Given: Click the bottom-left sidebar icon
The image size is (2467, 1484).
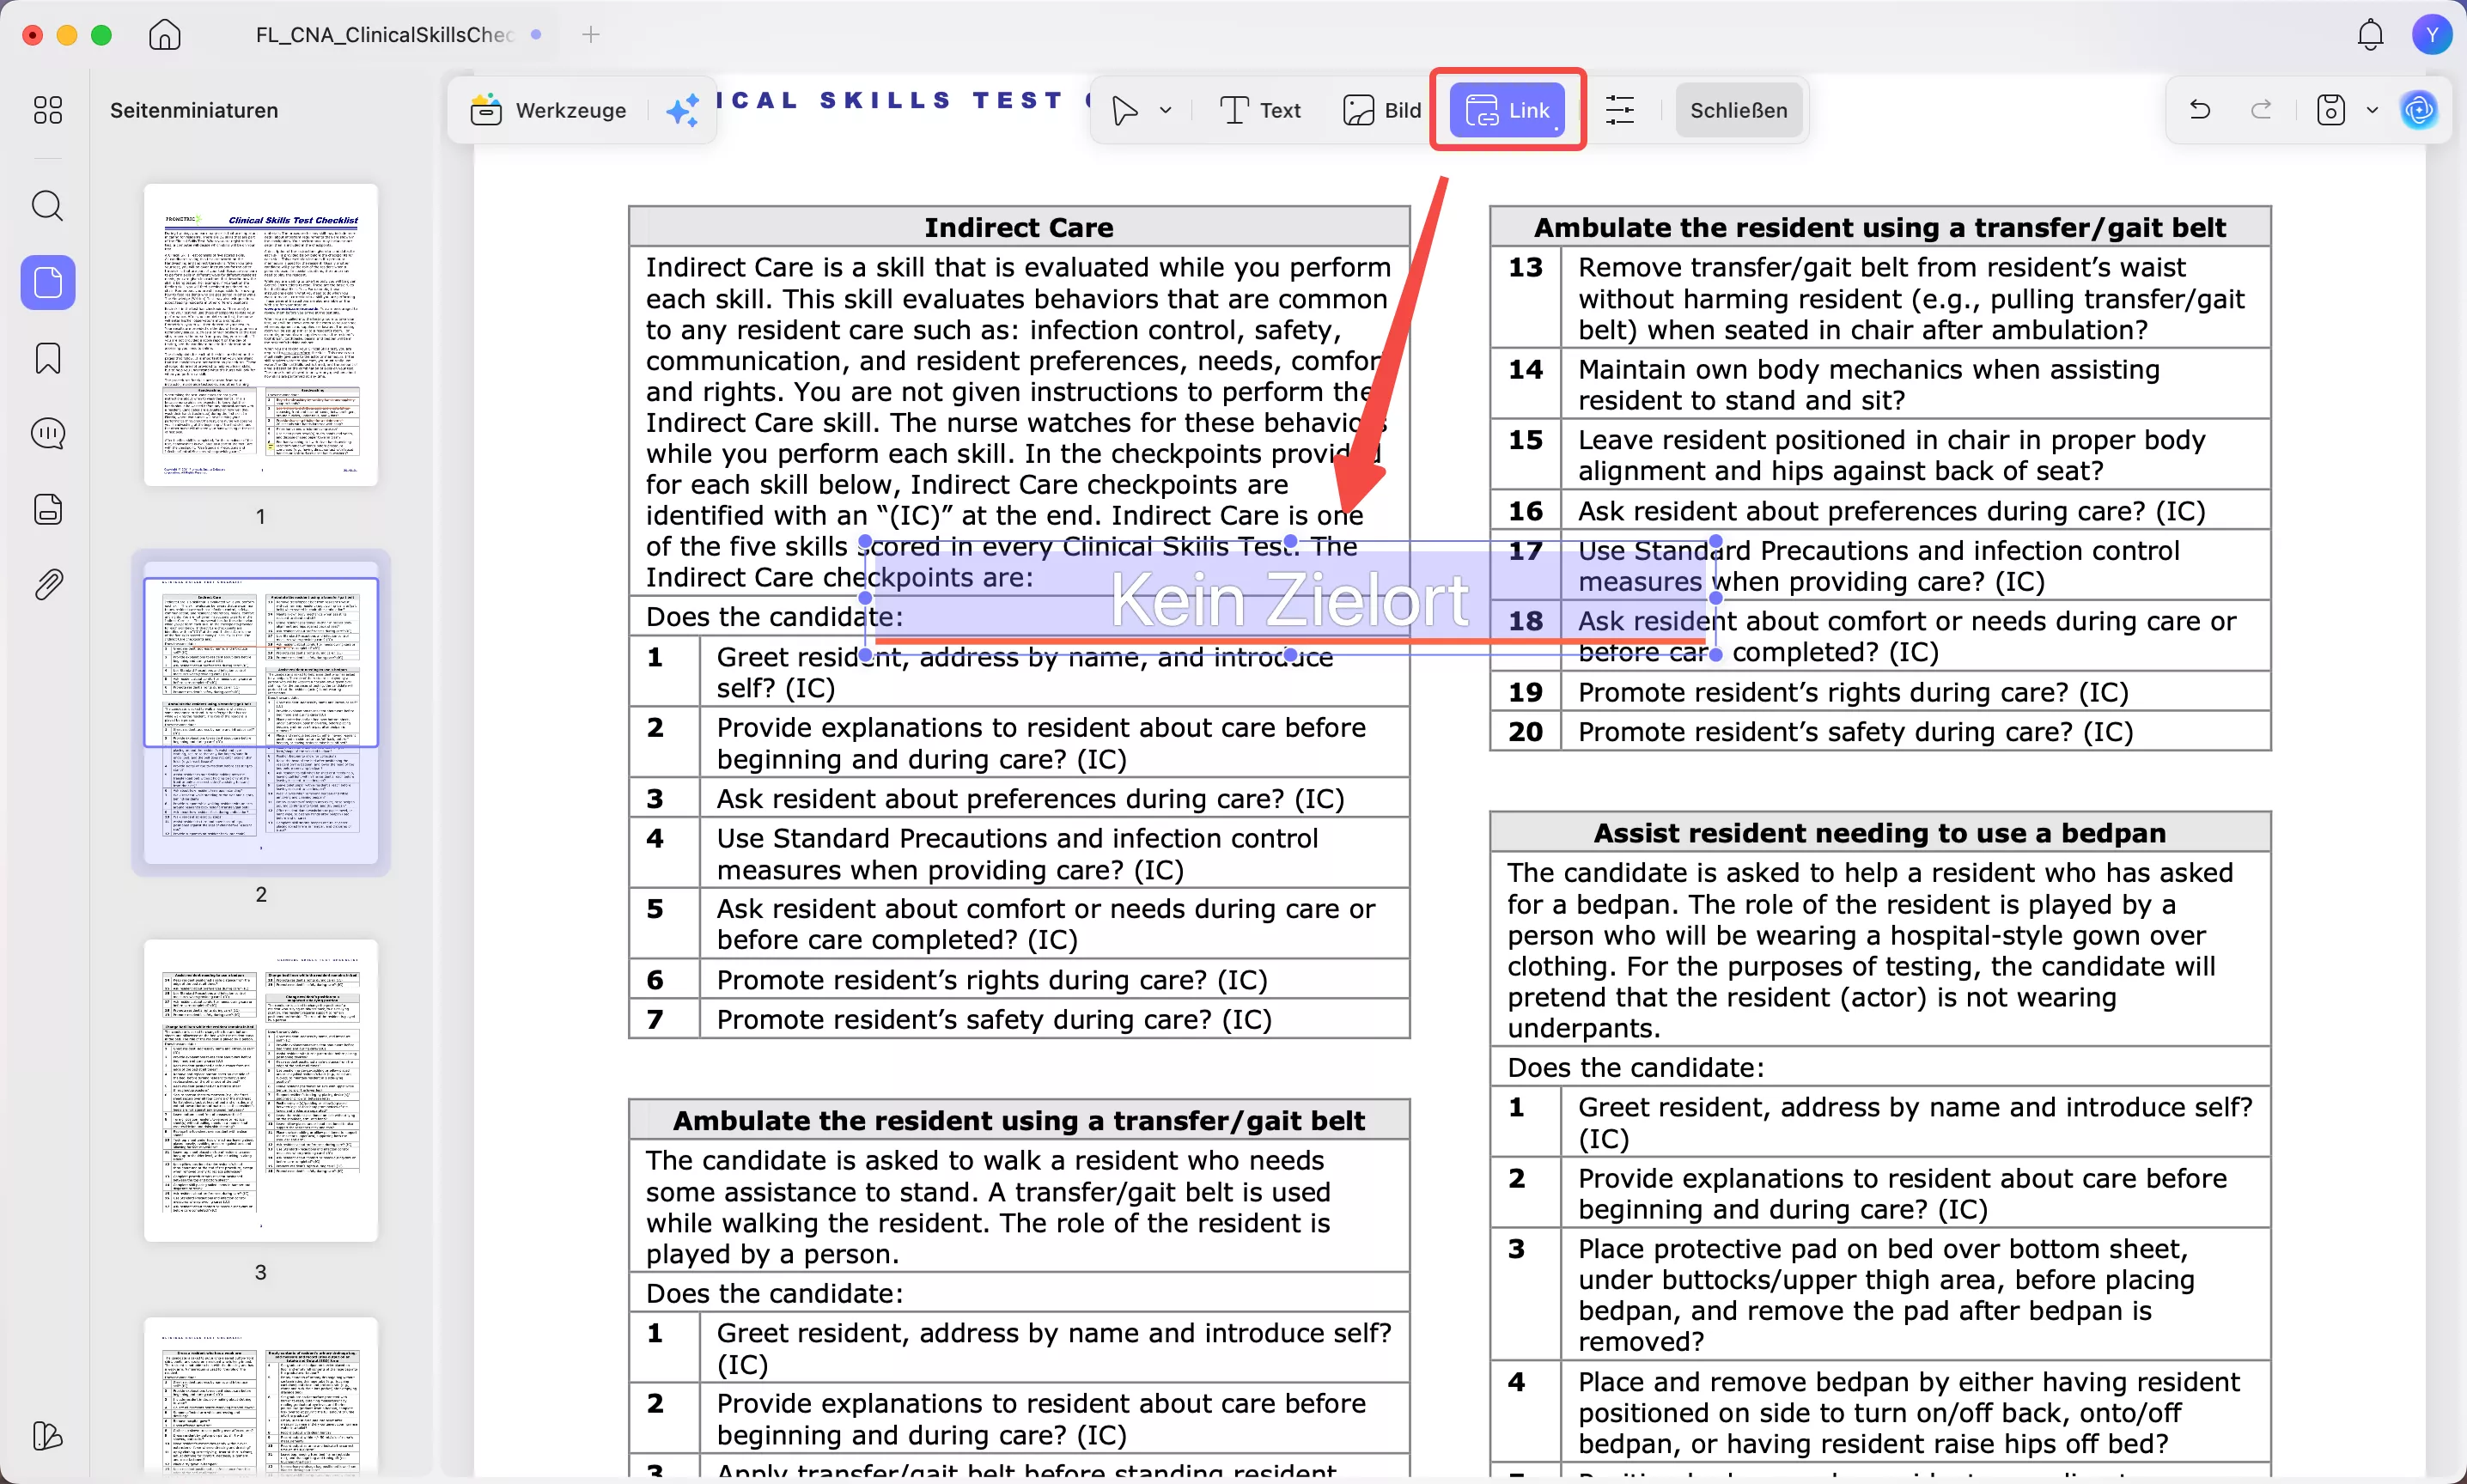Looking at the screenshot, I should tap(48, 1436).
